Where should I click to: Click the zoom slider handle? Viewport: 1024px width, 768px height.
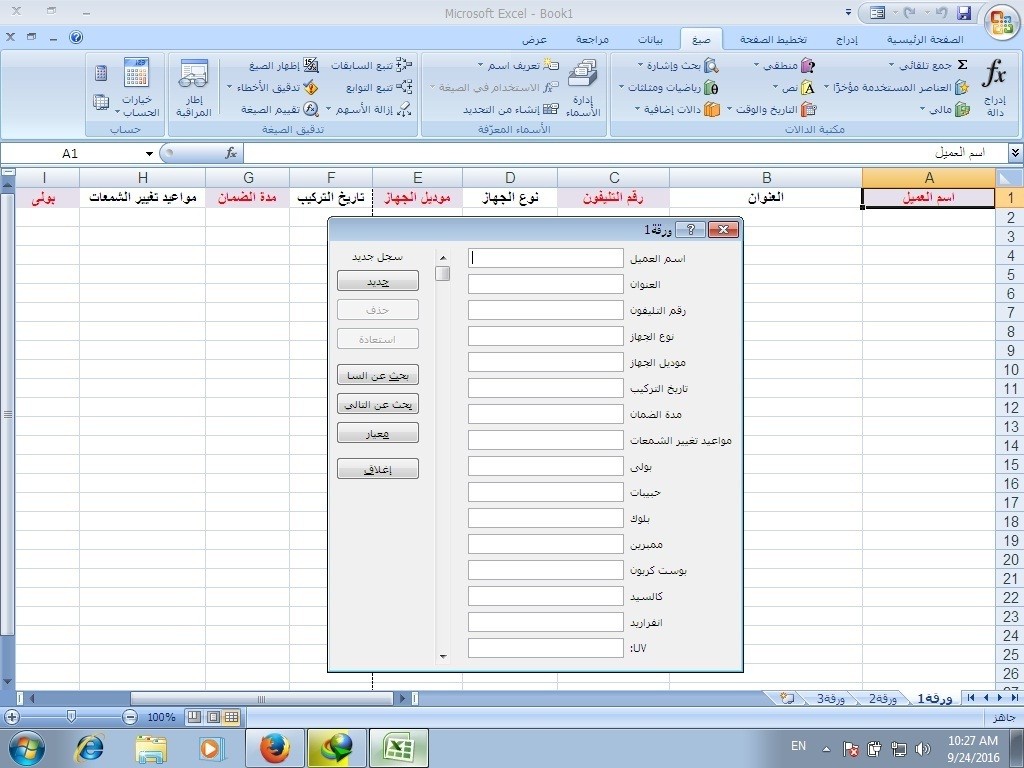(71, 717)
